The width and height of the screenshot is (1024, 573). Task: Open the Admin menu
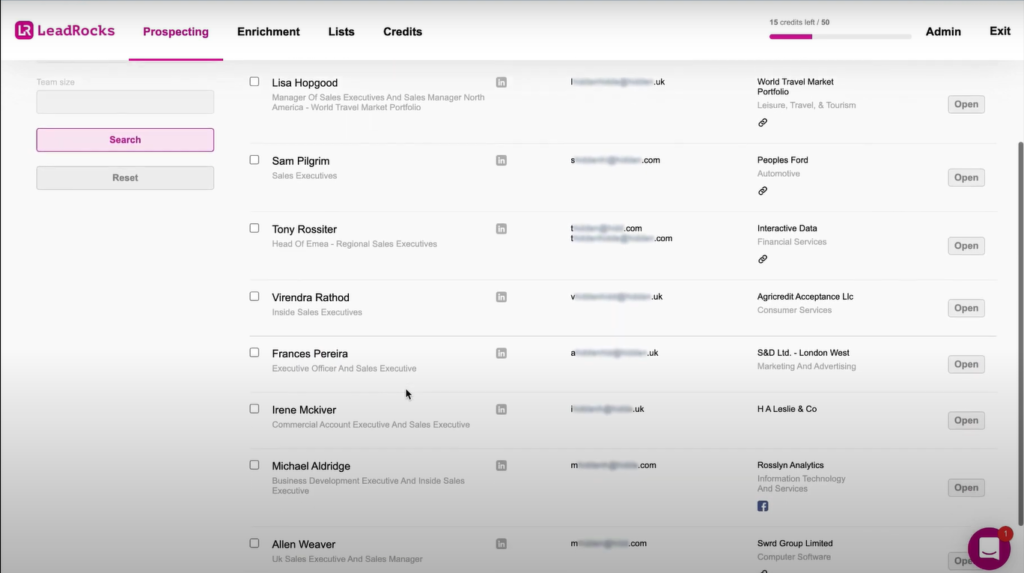click(943, 32)
